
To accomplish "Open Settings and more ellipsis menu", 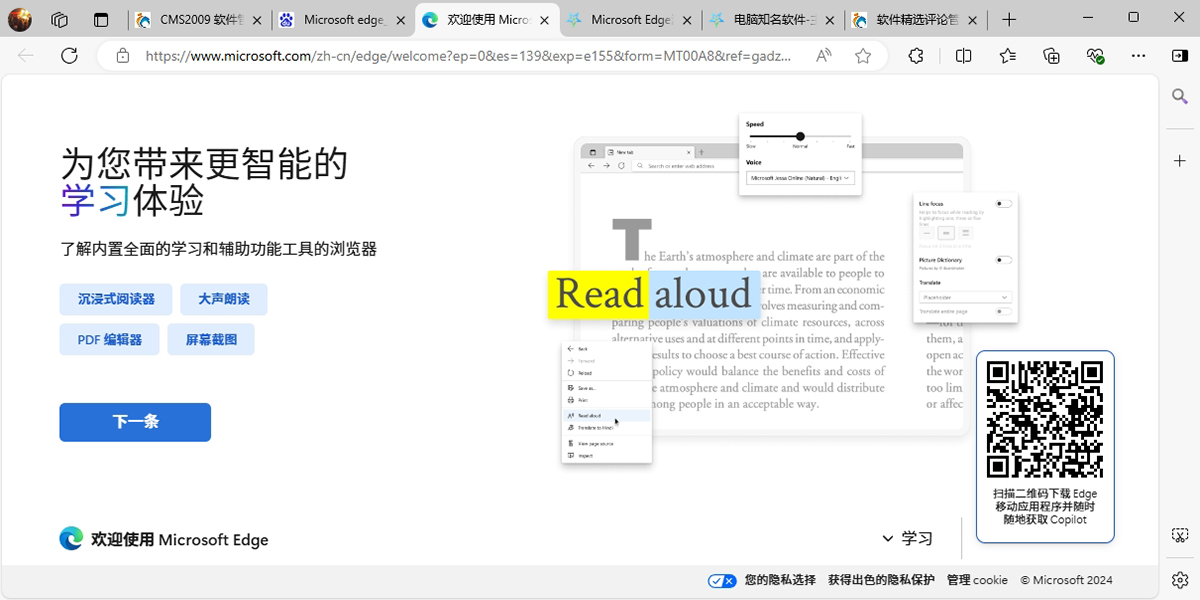I will [1139, 56].
